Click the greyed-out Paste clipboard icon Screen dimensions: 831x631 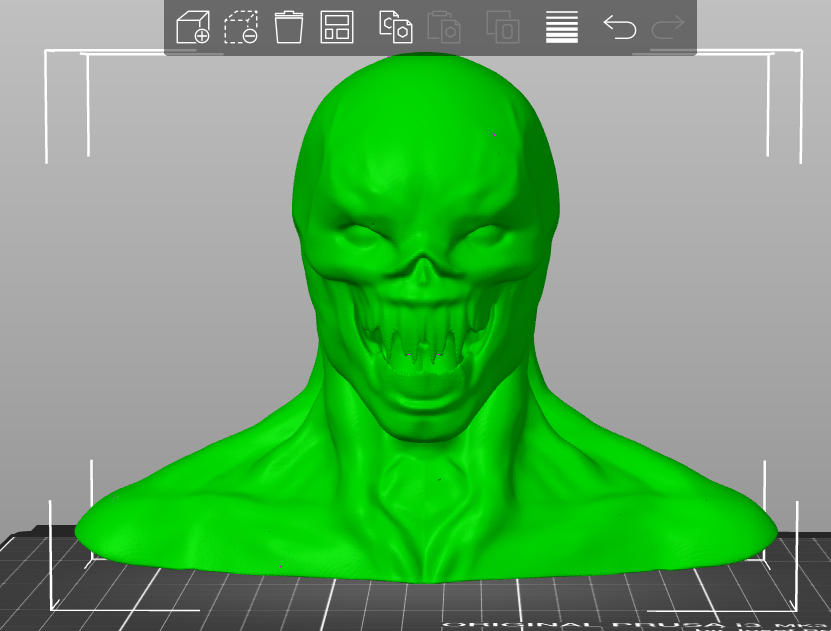pyautogui.click(x=443, y=27)
